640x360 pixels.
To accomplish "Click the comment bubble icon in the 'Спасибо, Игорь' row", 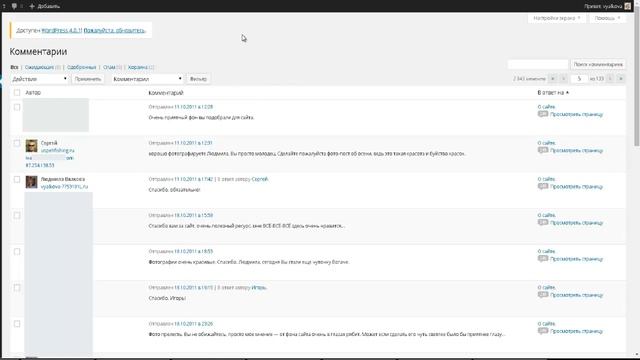I will (x=543, y=295).
